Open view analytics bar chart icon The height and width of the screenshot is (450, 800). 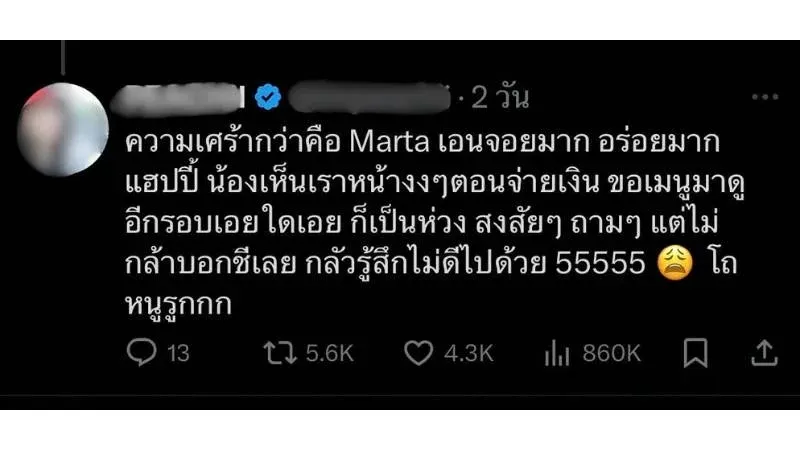pos(557,353)
